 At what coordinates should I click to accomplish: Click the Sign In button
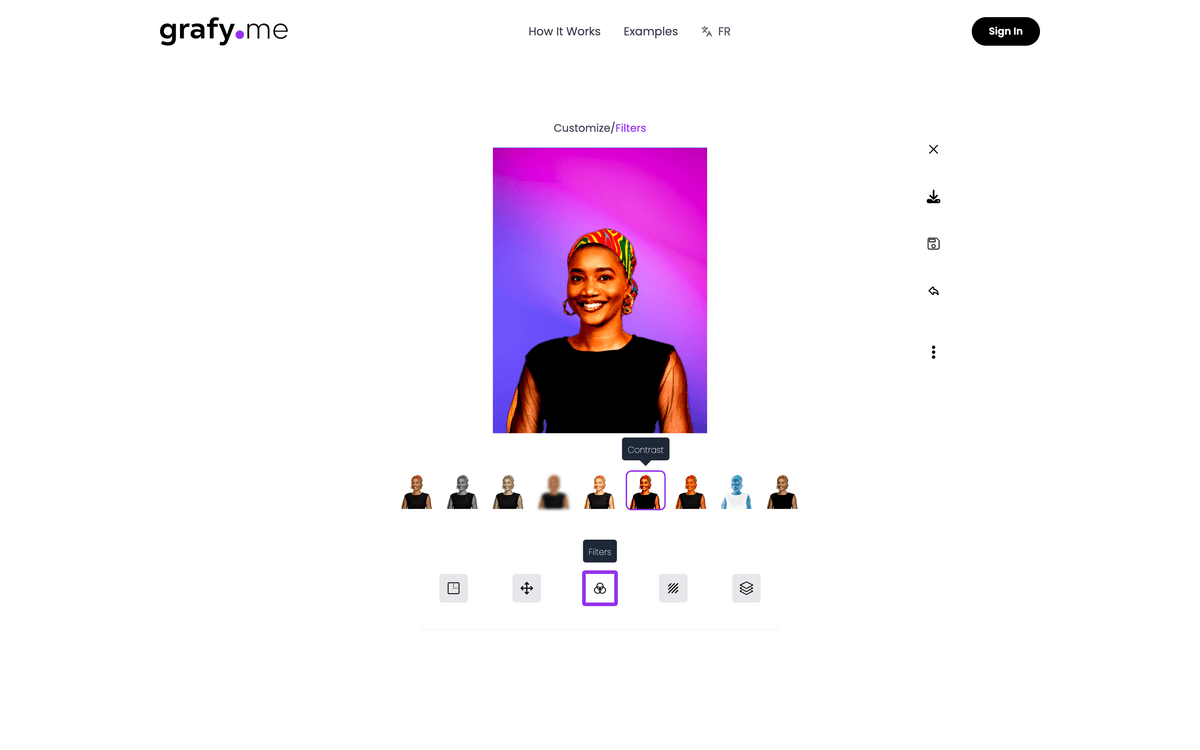click(1005, 31)
